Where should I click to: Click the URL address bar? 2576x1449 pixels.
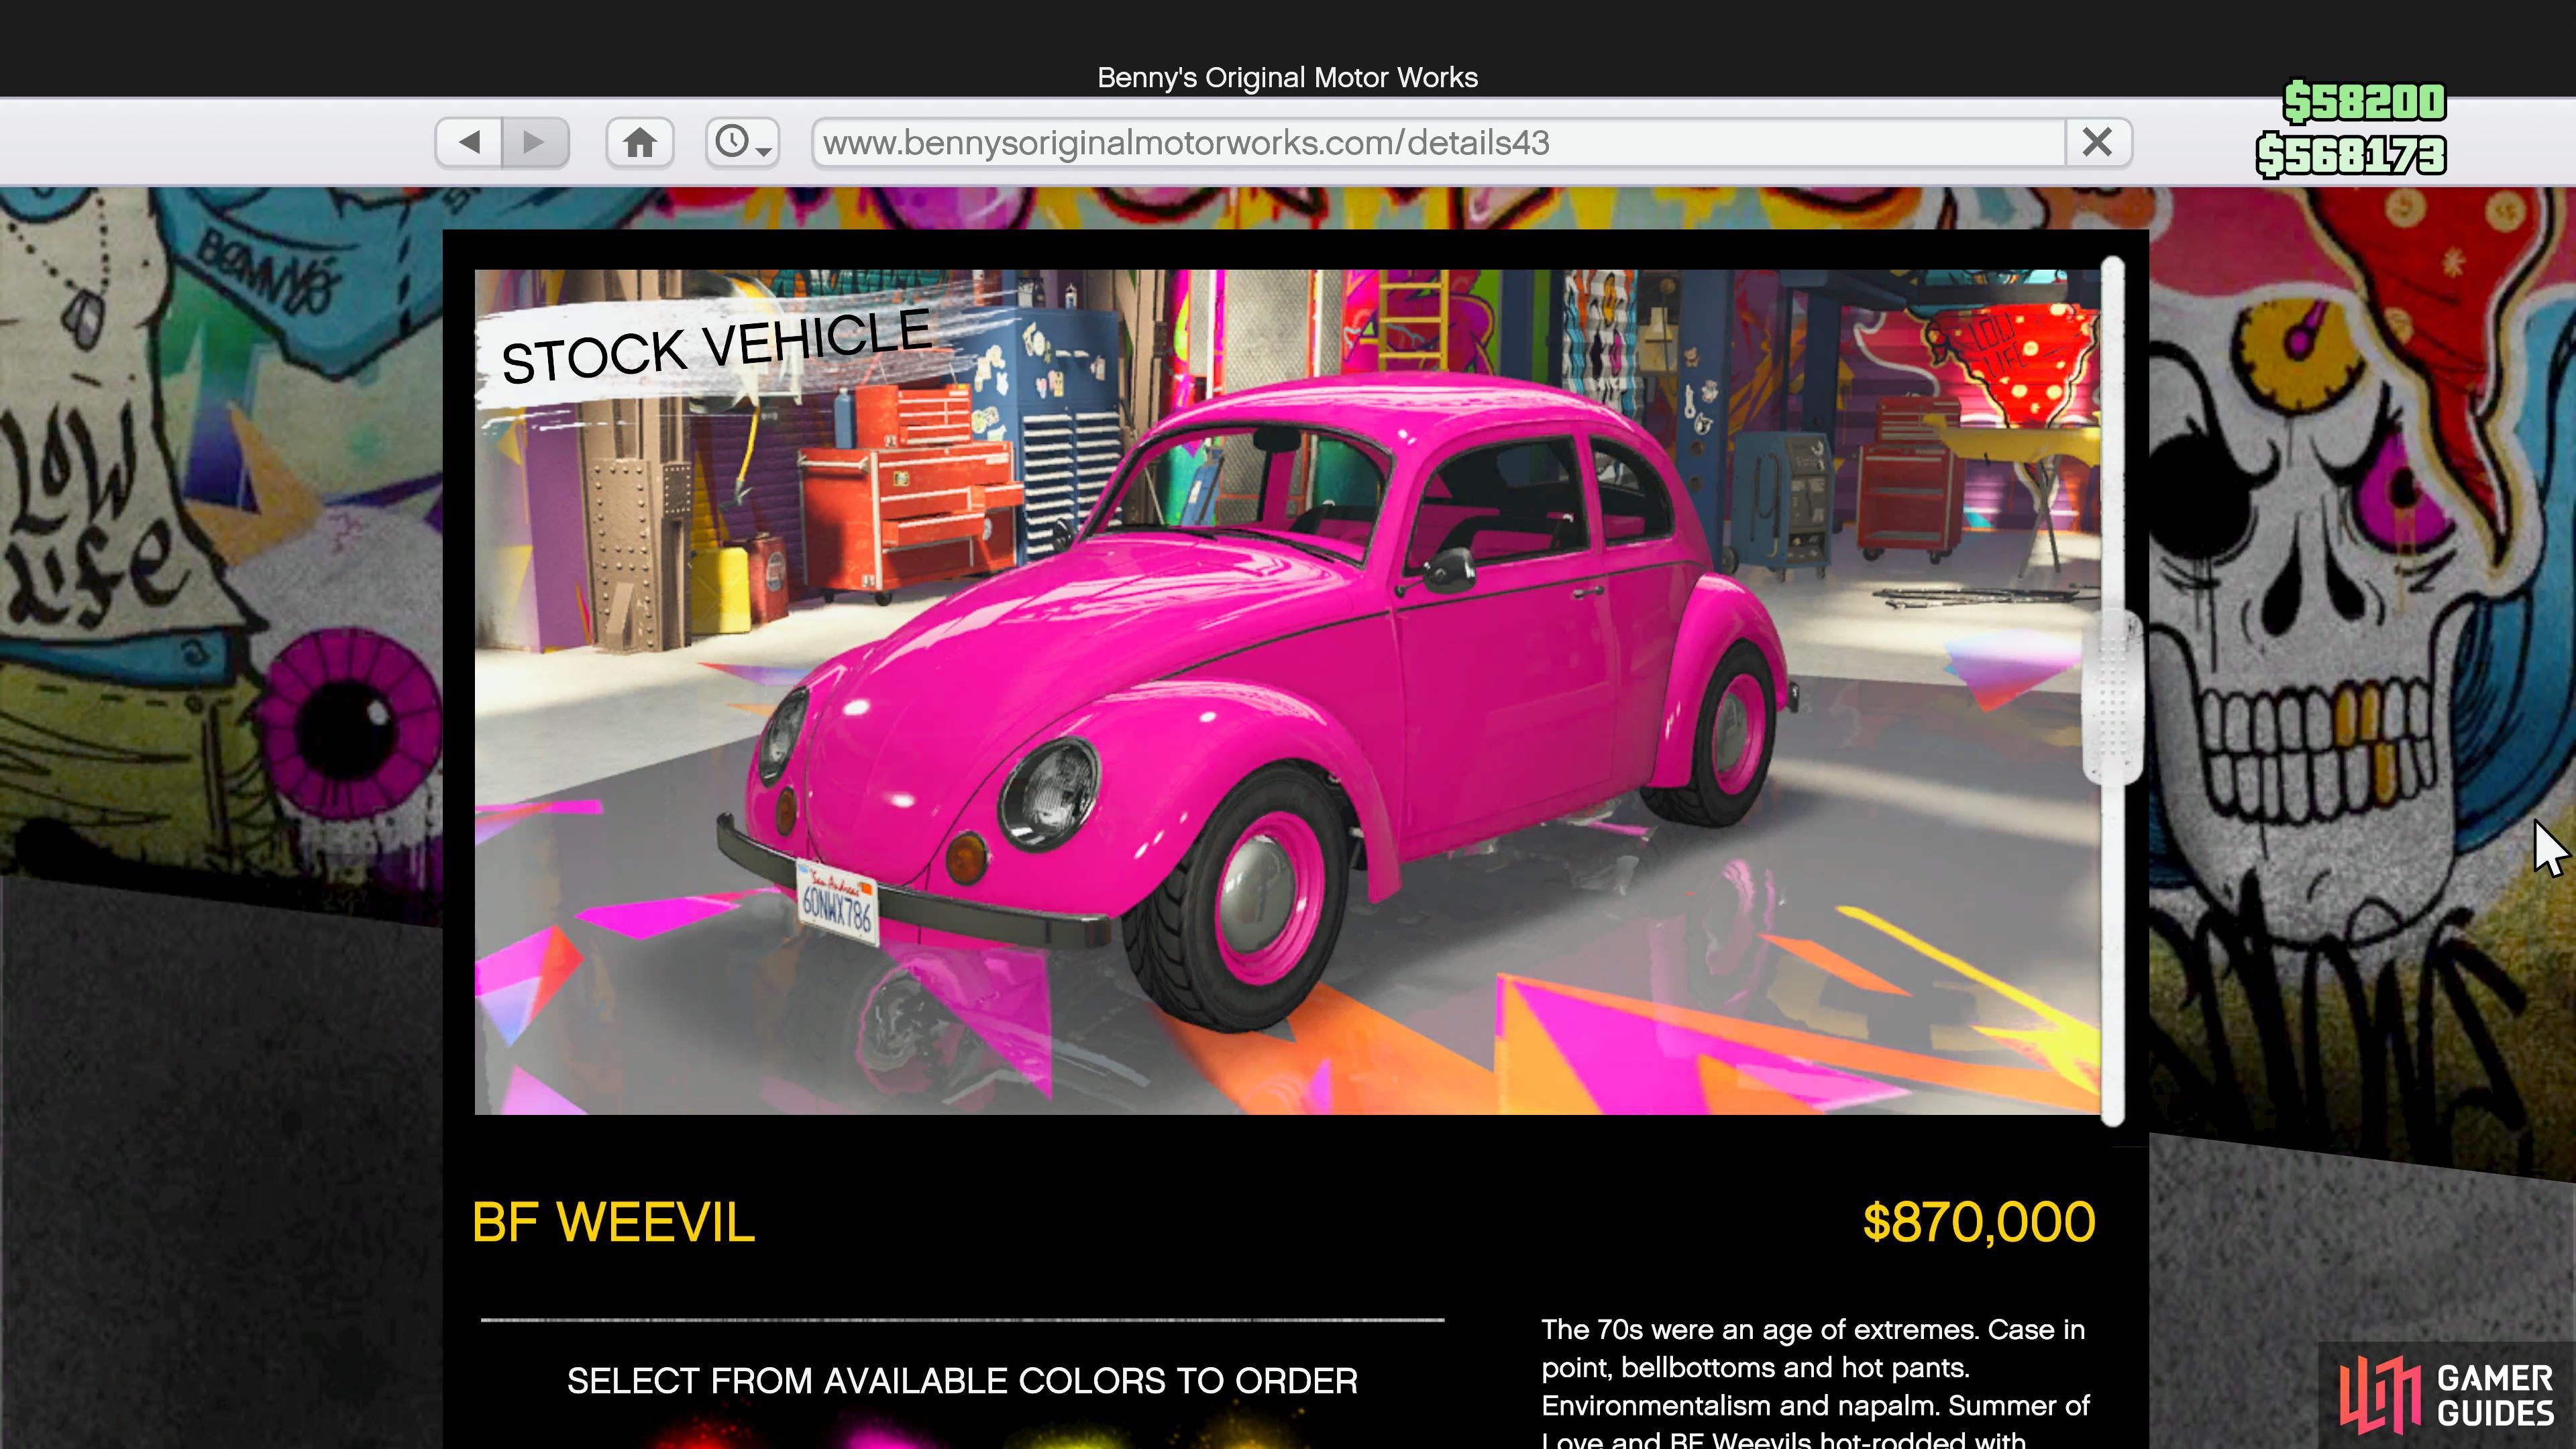(1438, 142)
